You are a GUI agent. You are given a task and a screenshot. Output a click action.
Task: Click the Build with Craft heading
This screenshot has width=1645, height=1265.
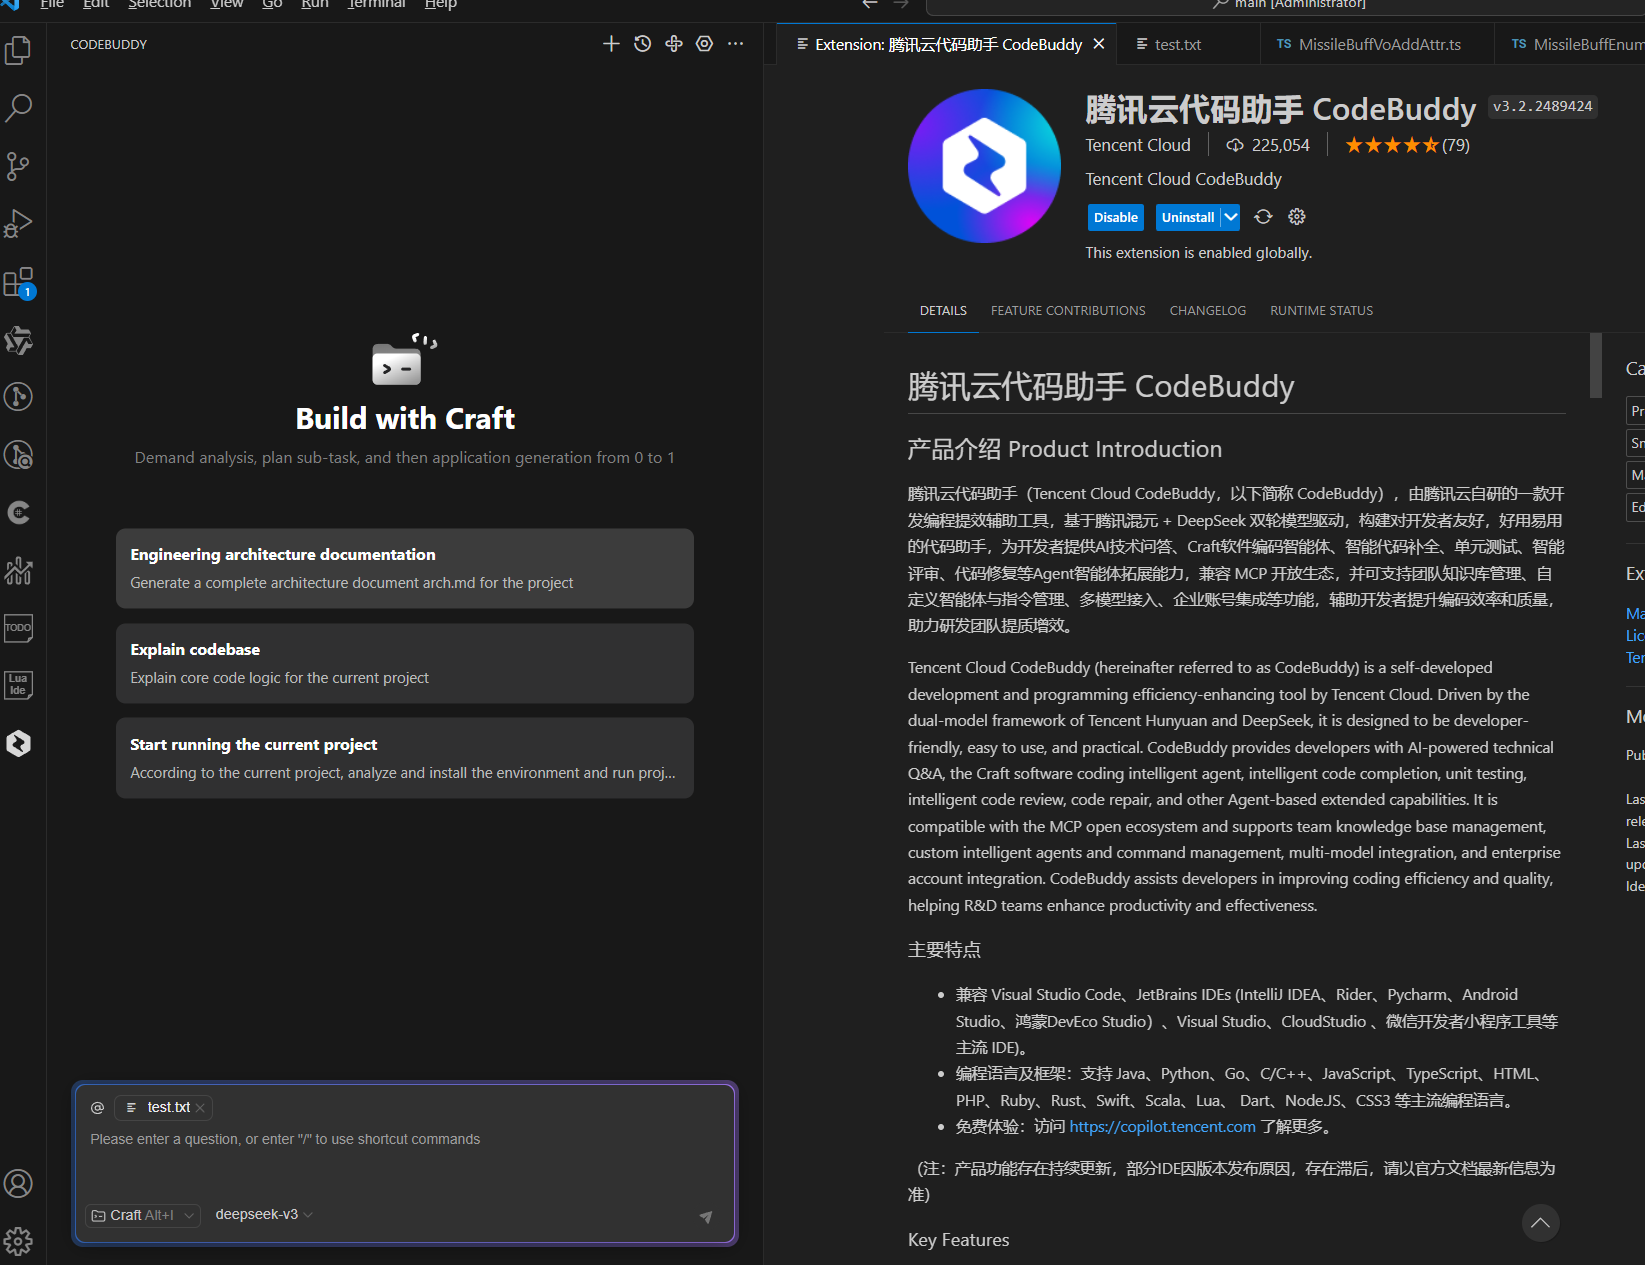[x=405, y=418]
